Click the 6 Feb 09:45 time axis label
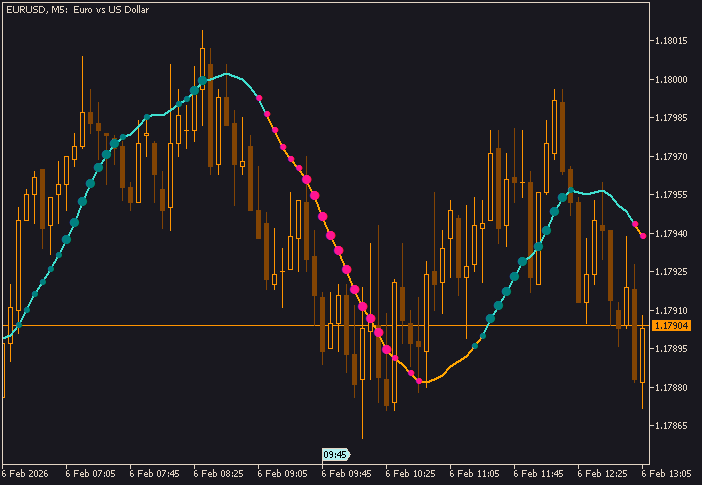Viewport: 702px width, 485px height. click(x=346, y=474)
